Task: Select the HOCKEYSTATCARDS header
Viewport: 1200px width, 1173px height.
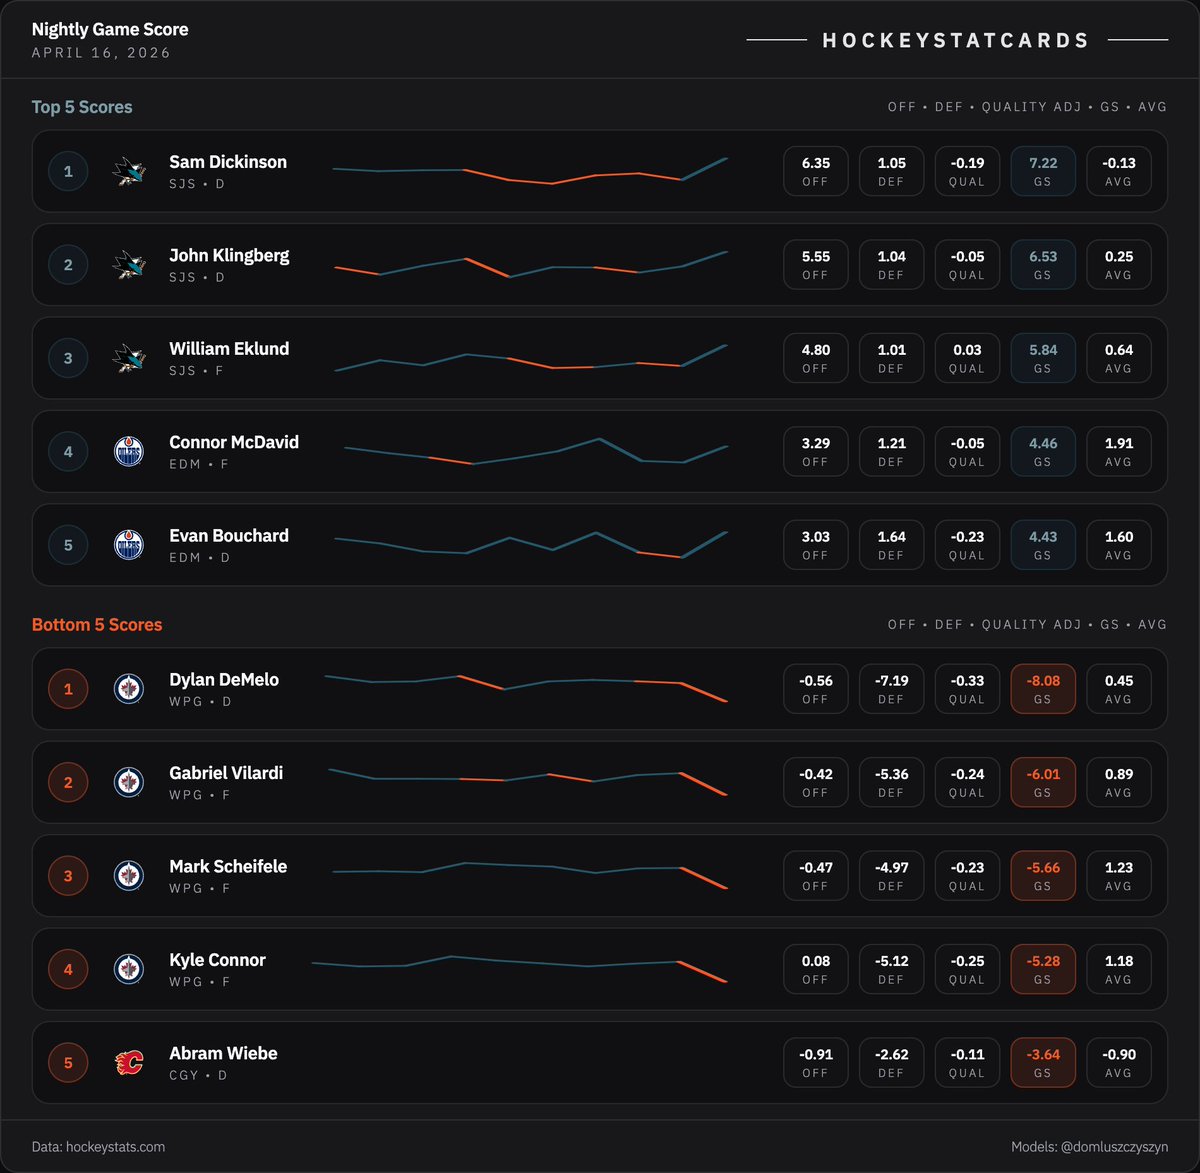Action: click(955, 40)
